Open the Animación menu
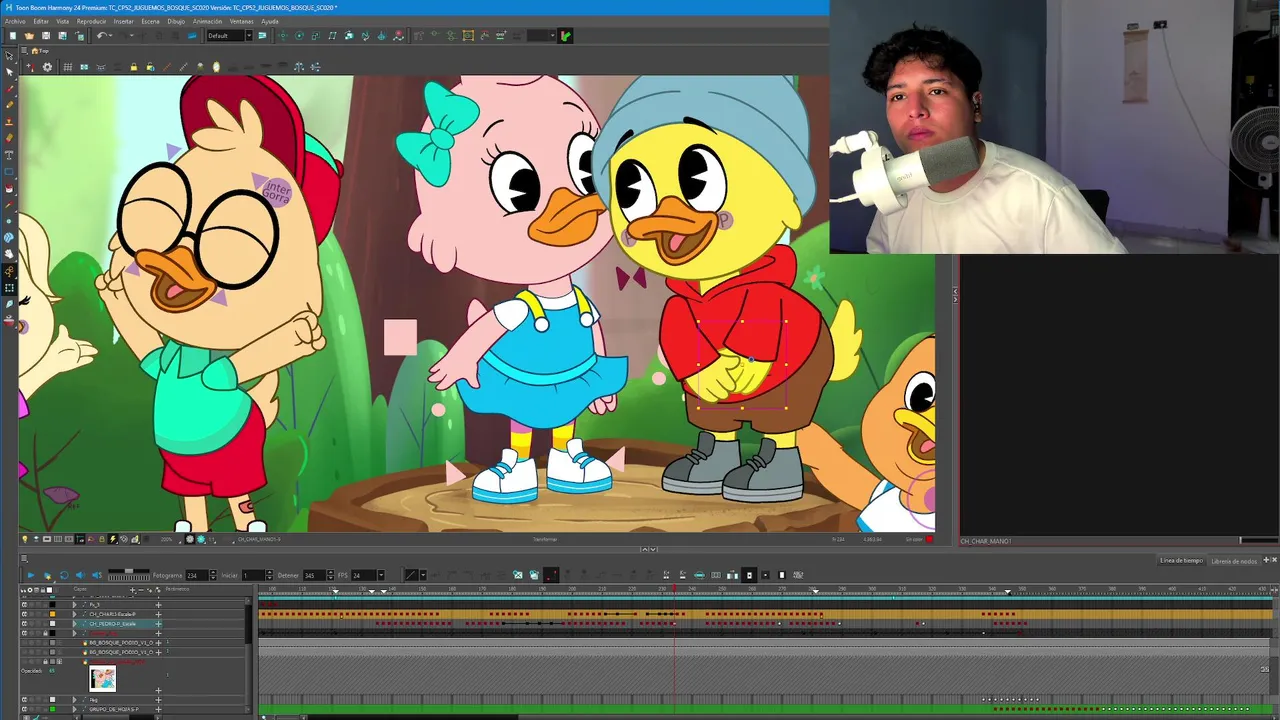 coord(207,21)
